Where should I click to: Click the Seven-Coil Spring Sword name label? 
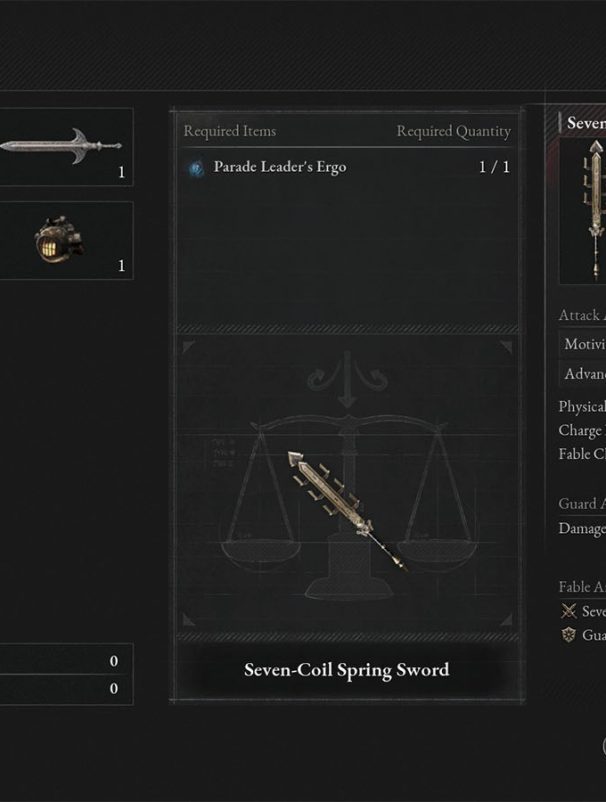[x=347, y=670]
